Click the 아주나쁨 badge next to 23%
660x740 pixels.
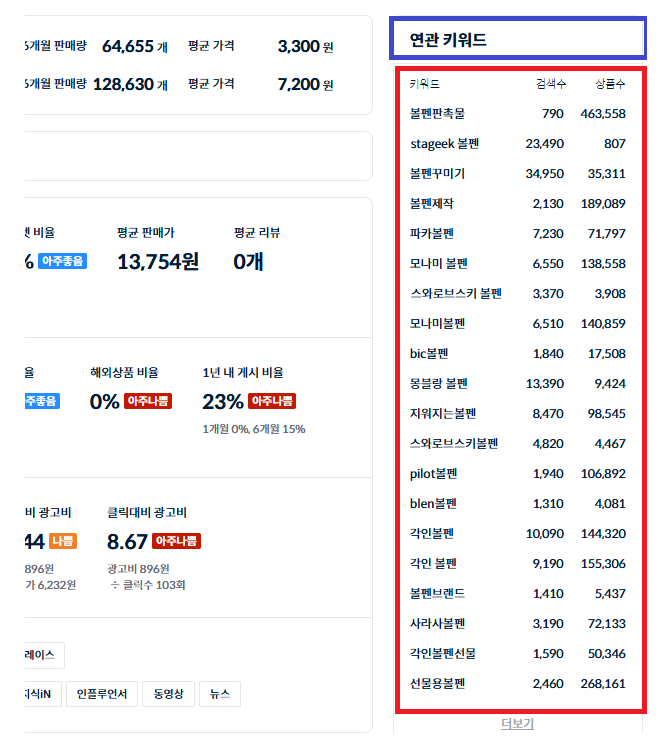(x=272, y=401)
